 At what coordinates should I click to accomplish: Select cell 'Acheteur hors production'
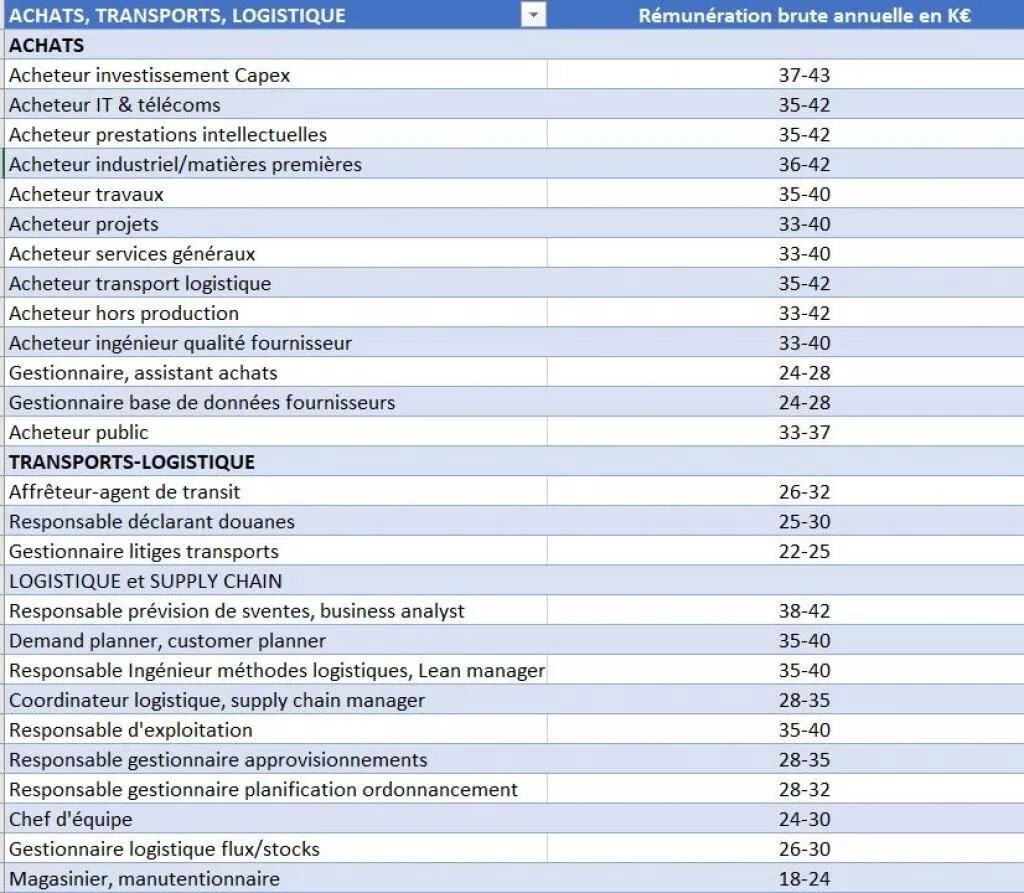tap(276, 313)
